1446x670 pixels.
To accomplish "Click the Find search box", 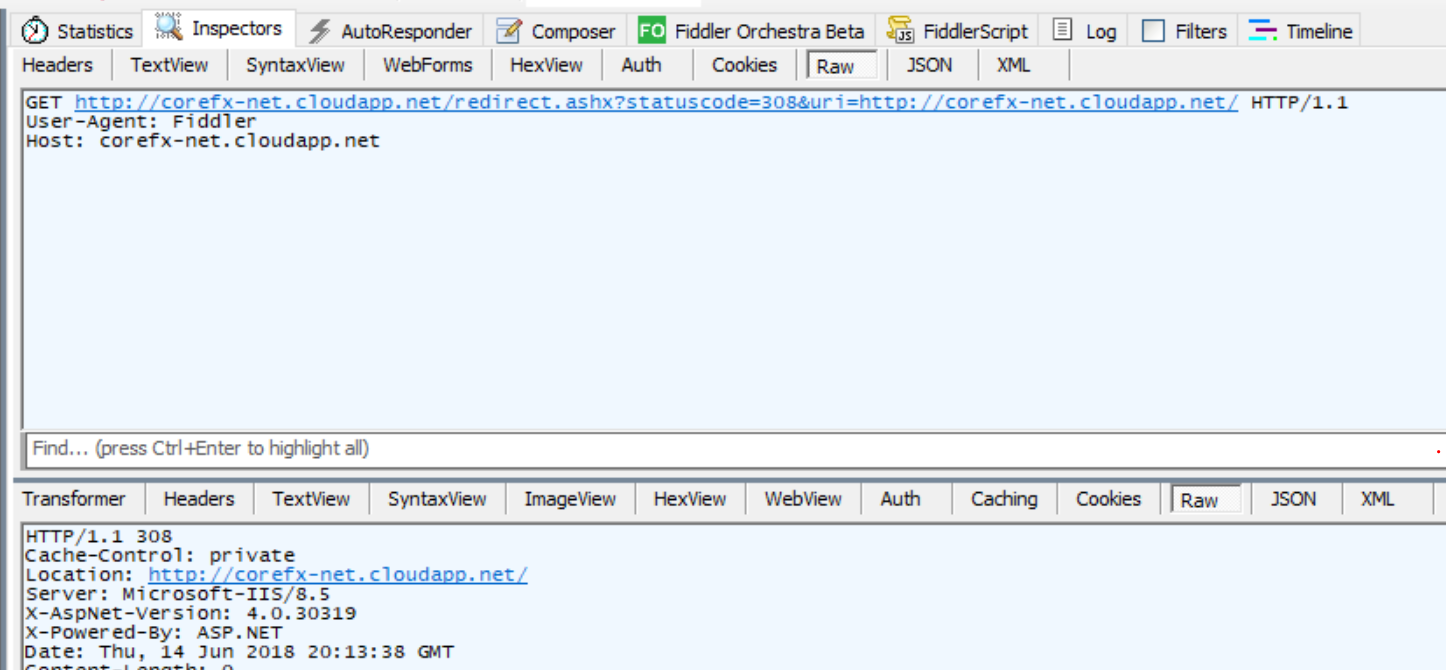I will coord(734,449).
